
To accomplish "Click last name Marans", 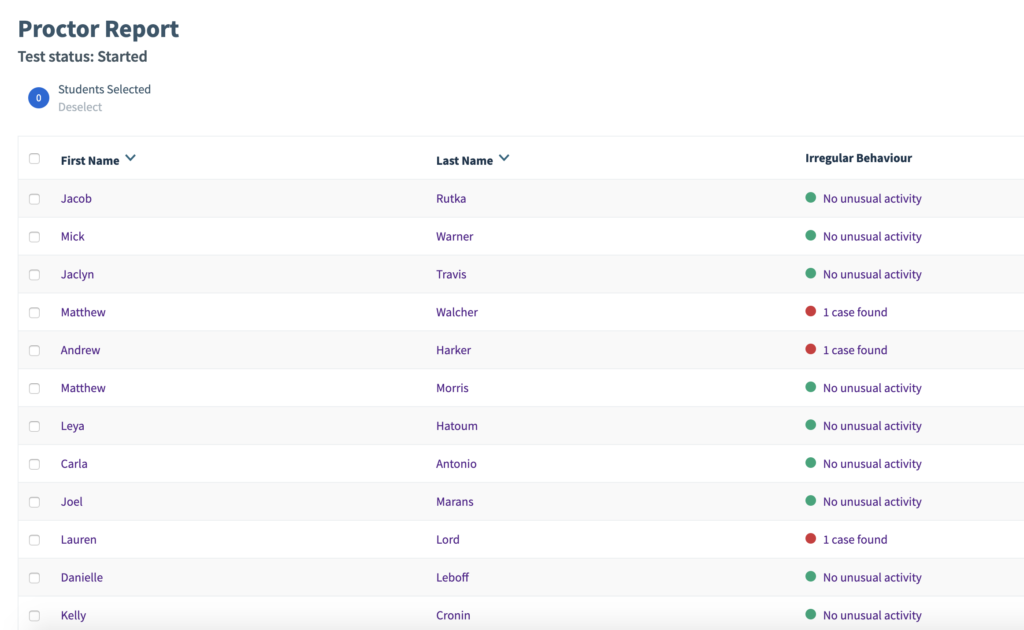I will point(455,501).
